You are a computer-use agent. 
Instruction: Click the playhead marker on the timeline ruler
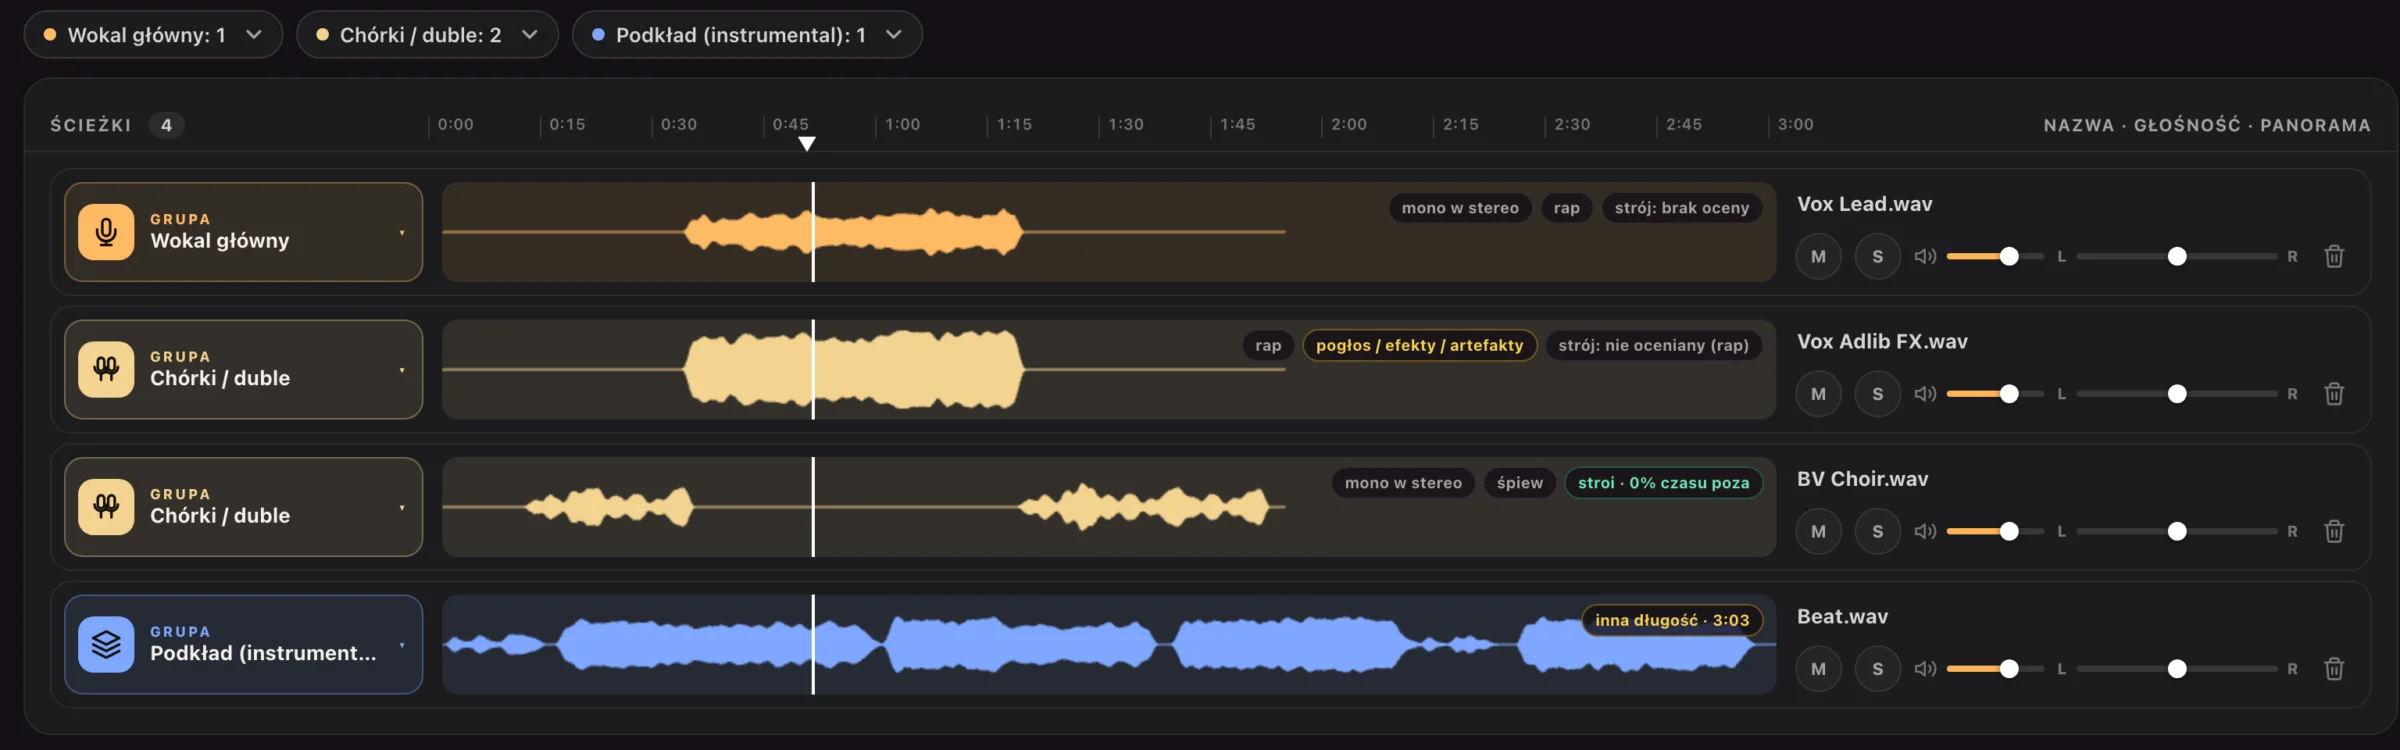pyautogui.click(x=807, y=144)
